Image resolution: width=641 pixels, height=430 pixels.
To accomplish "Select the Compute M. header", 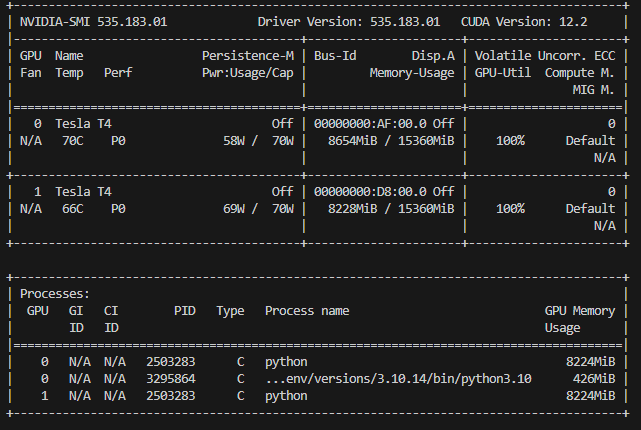I will (x=580, y=73).
